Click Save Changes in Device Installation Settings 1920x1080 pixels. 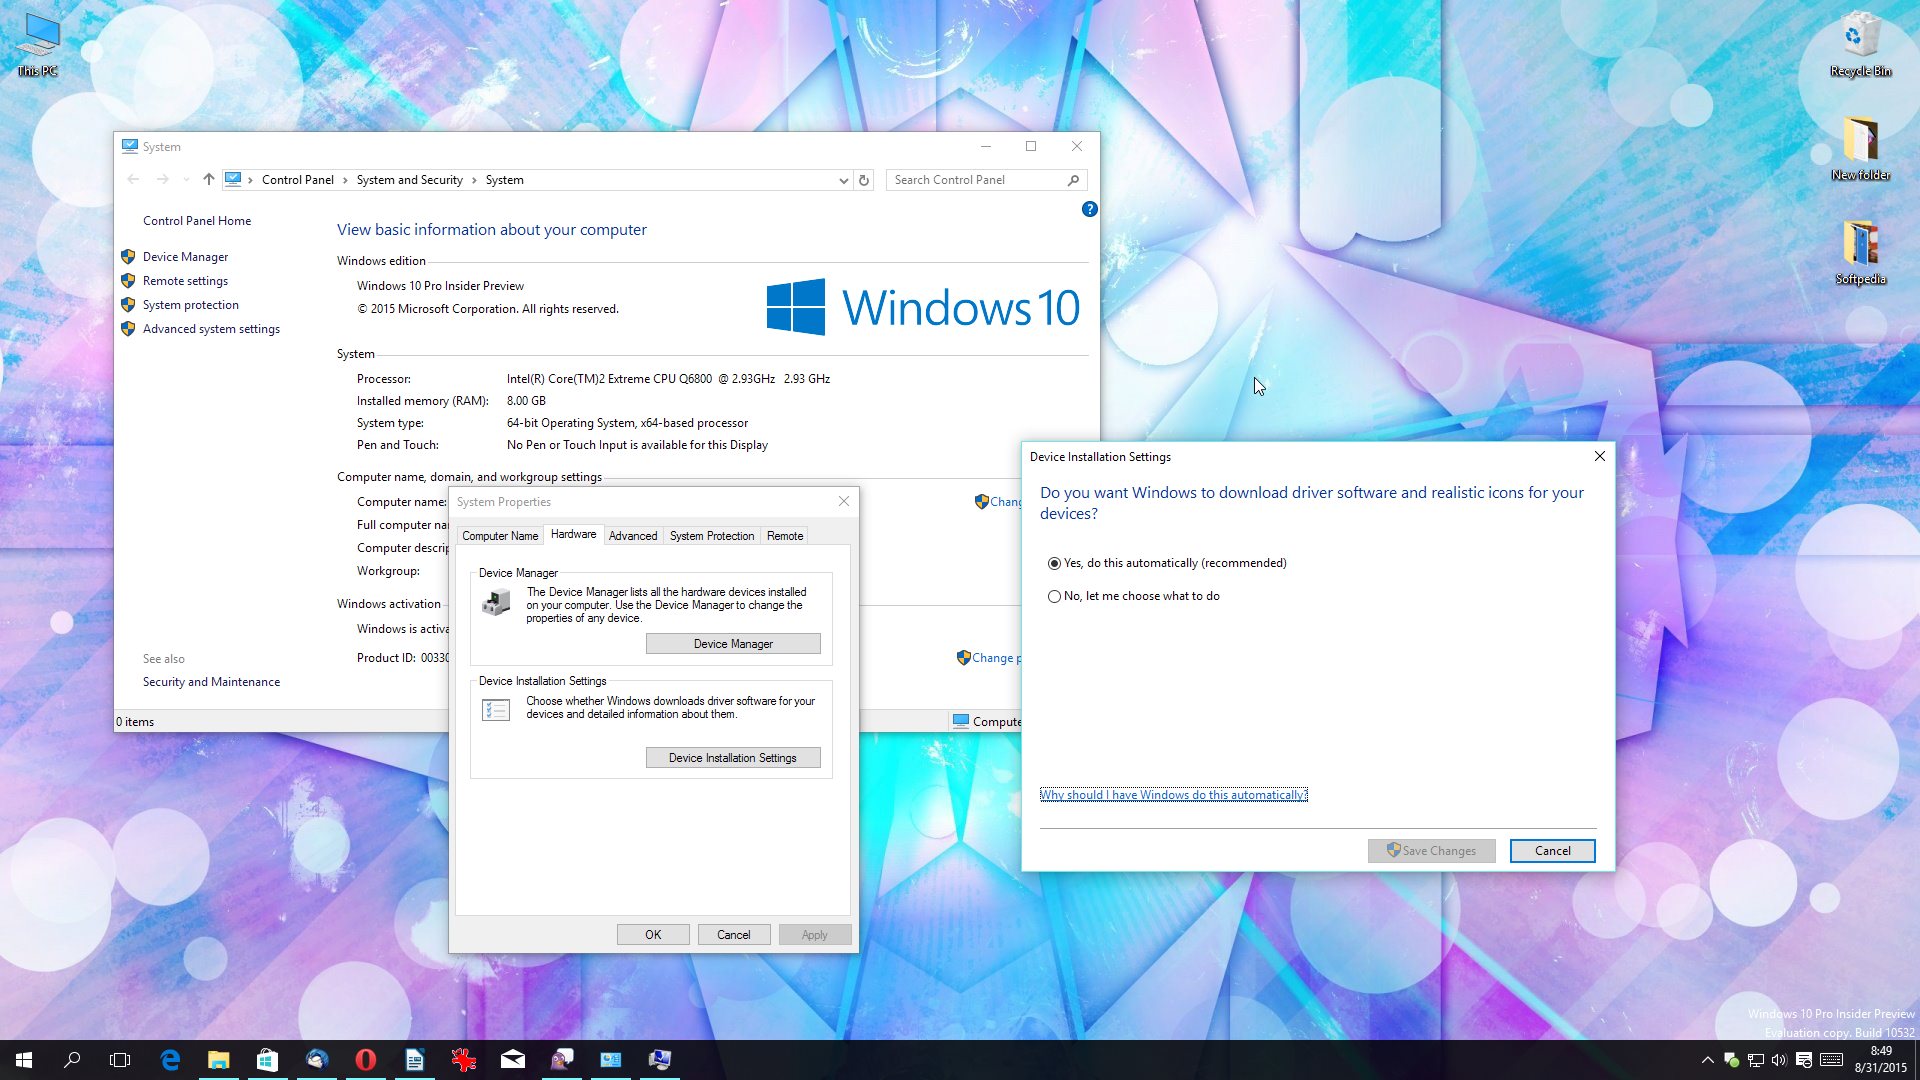click(x=1431, y=851)
